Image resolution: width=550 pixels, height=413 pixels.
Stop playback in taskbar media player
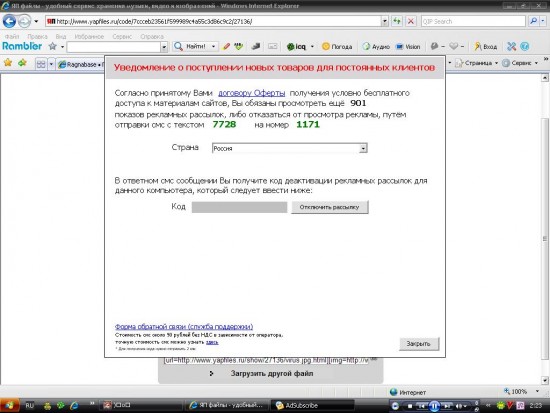[x=409, y=406]
